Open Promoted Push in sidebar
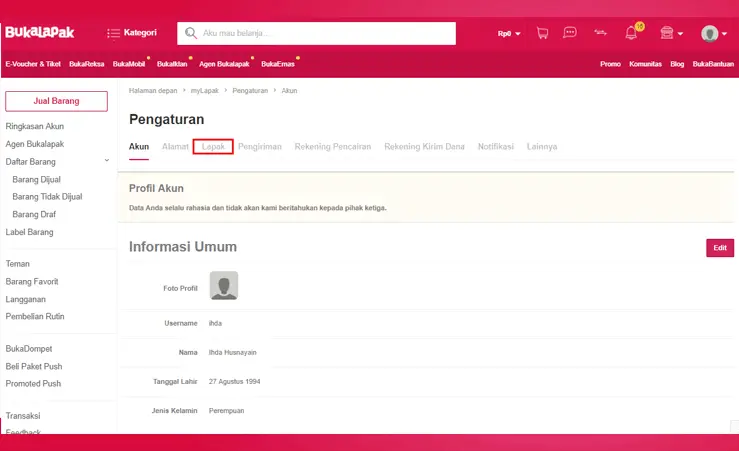The image size is (739, 451). click(x=33, y=384)
